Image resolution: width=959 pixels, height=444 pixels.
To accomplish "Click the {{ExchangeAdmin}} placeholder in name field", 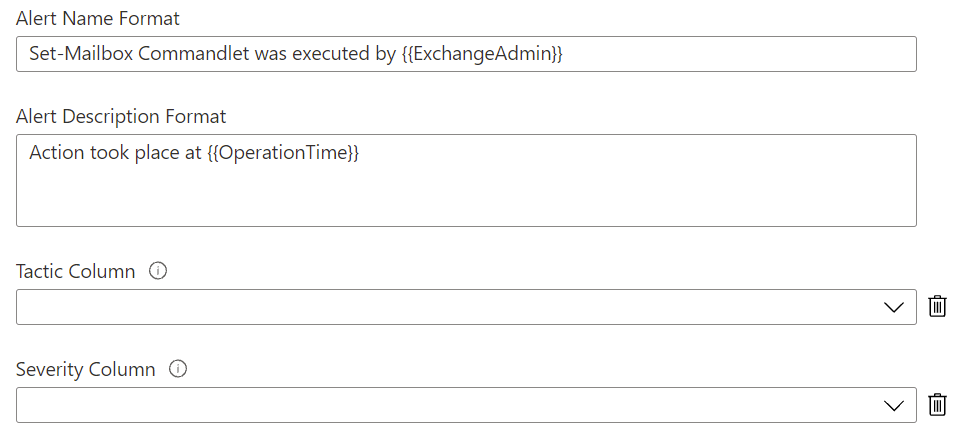I will point(482,54).
